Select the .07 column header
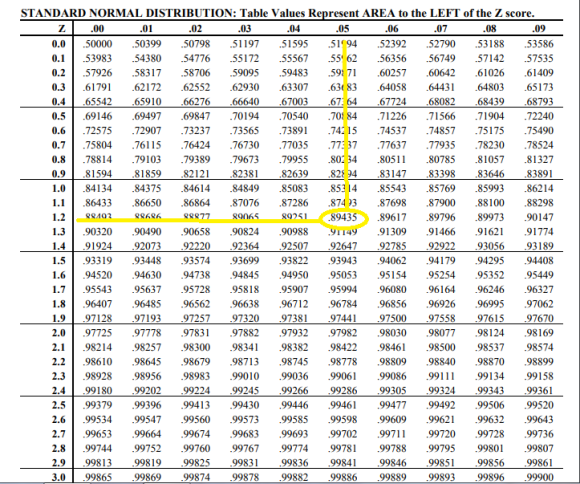Viewport: 580px width, 484px height. coord(441,28)
